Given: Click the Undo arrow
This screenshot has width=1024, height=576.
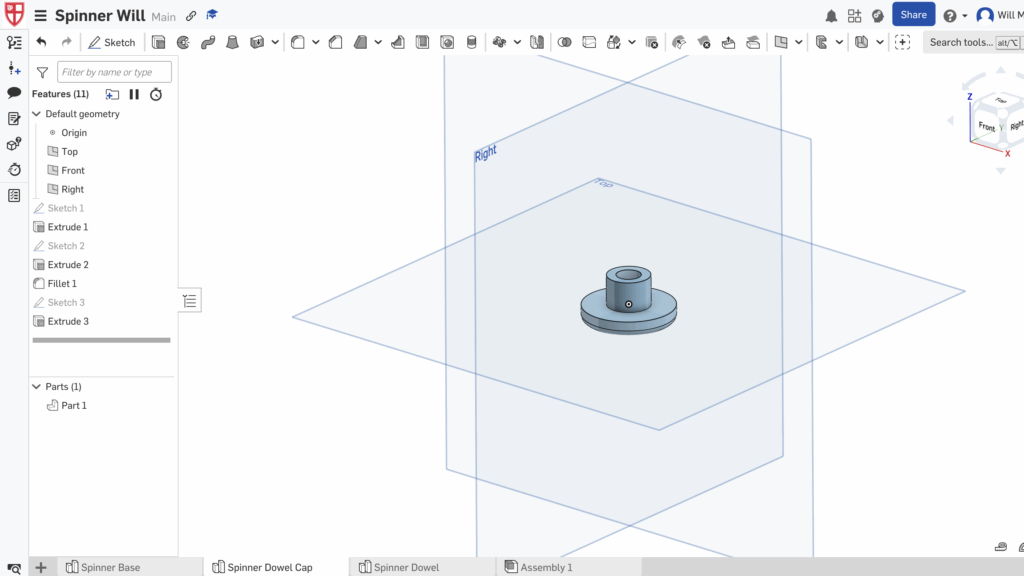Looking at the screenshot, I should (41, 42).
